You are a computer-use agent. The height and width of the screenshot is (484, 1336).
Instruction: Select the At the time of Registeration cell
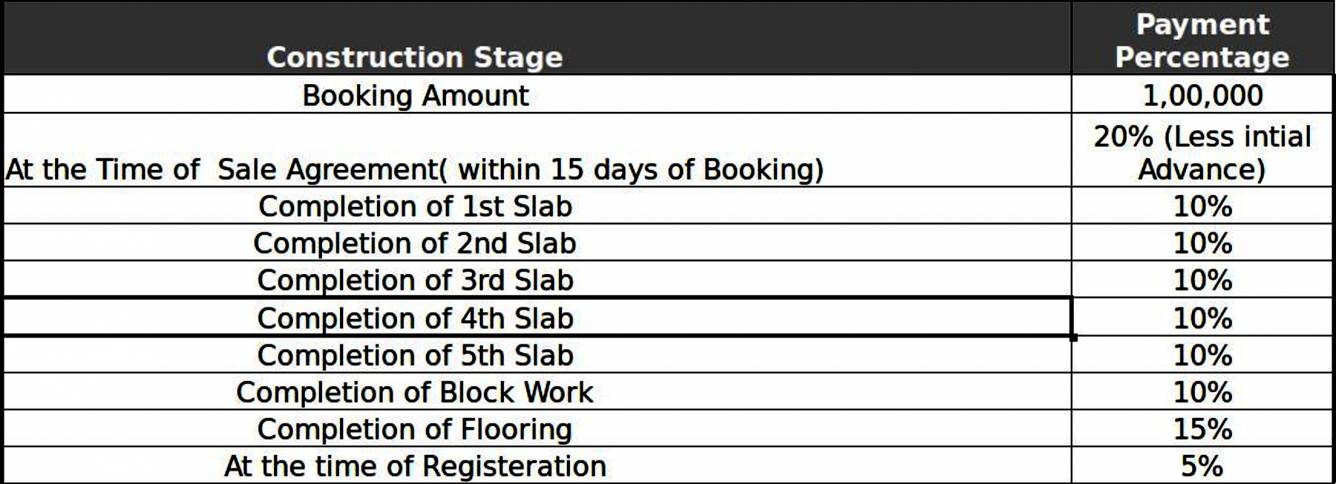coord(416,466)
